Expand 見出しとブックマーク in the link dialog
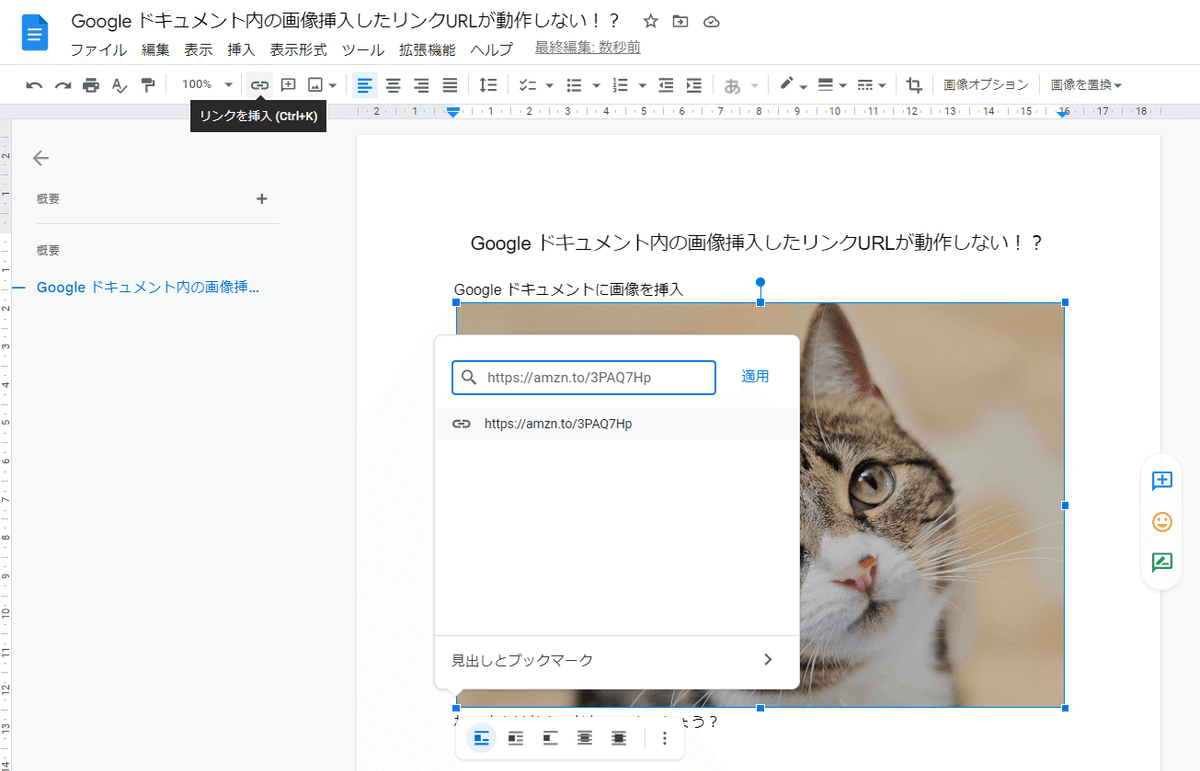Screen dimensions: 1200x771 [x=616, y=660]
